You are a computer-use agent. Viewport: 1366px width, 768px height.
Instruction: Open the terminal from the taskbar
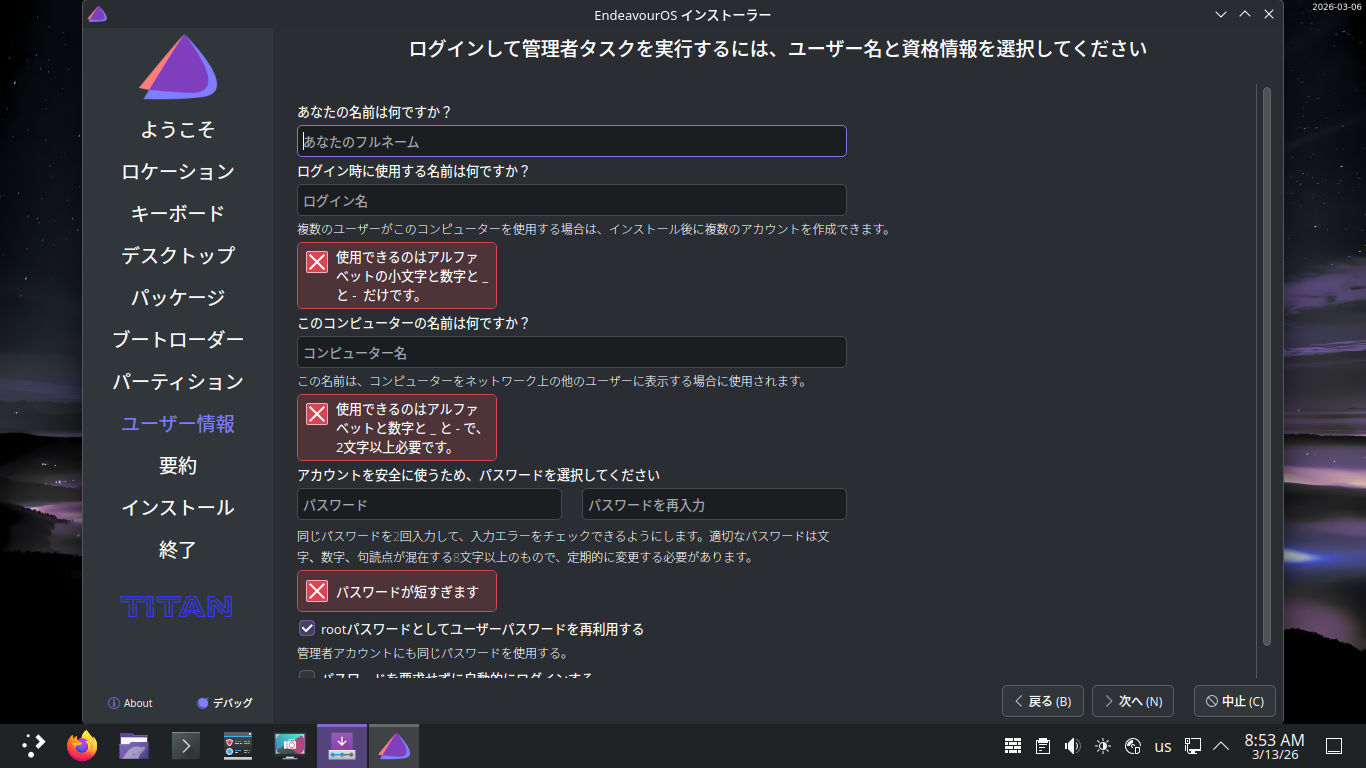click(186, 745)
